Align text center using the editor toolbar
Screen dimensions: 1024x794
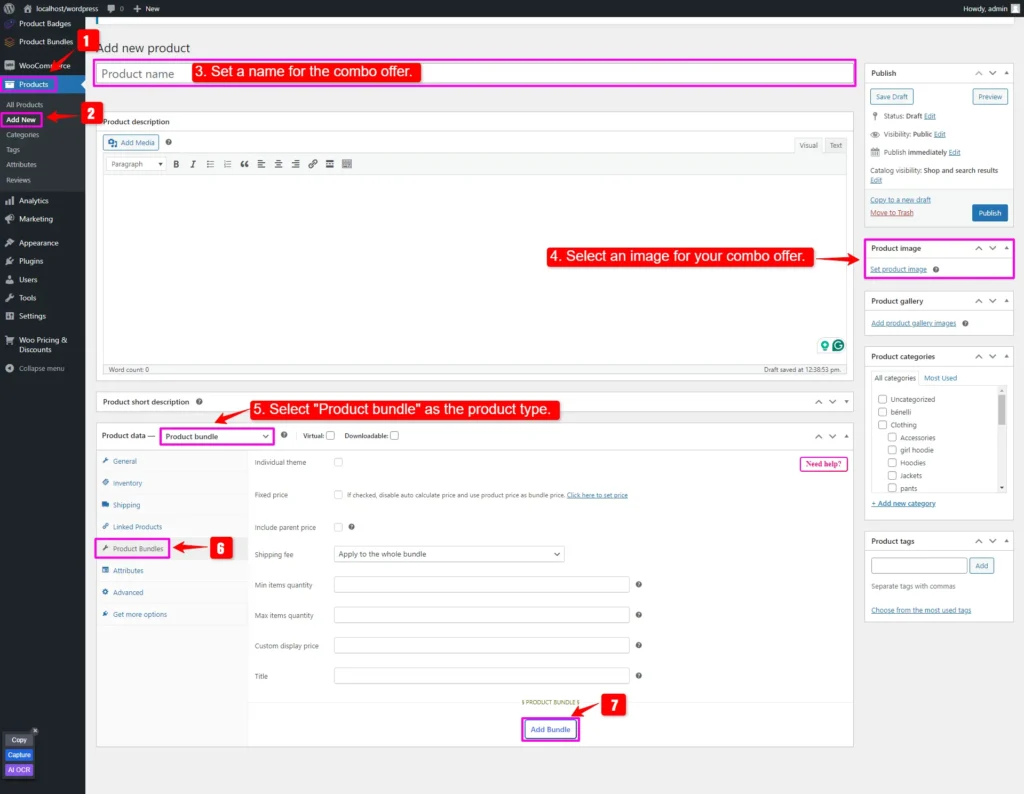click(x=278, y=164)
